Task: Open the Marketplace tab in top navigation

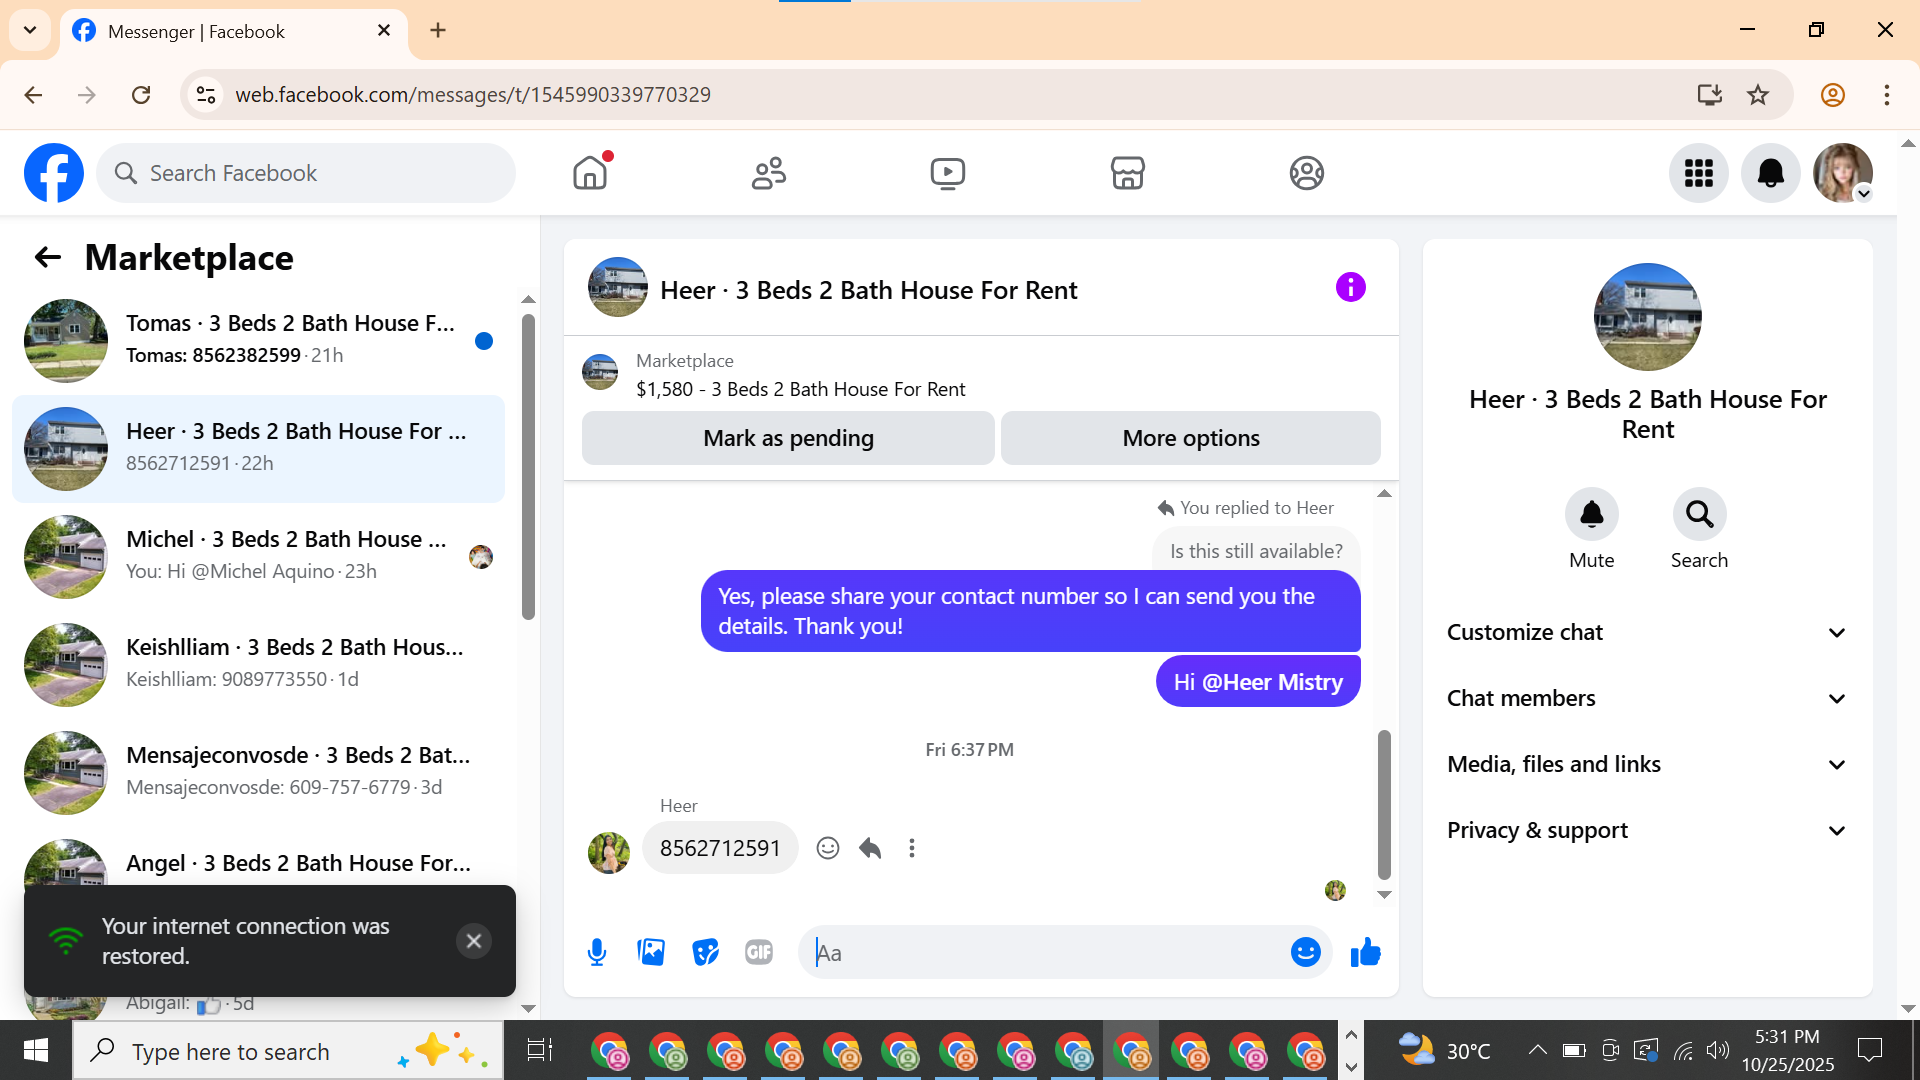Action: click(1127, 174)
